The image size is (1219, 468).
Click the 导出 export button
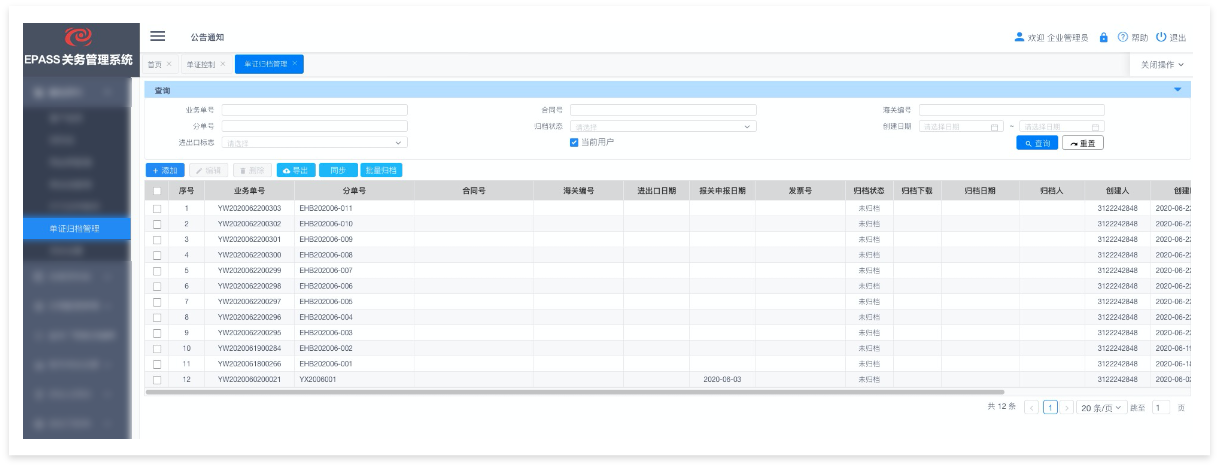297,171
